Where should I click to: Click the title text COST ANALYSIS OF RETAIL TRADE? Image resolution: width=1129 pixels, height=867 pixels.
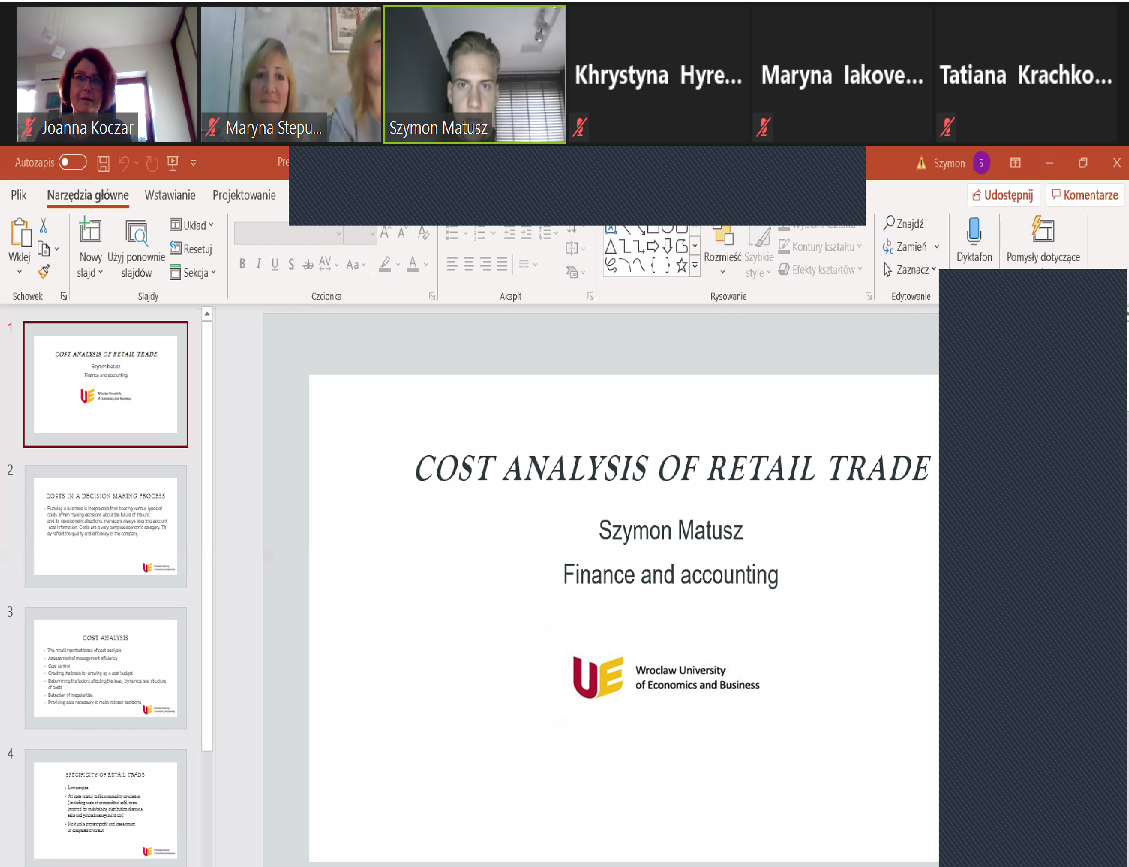673,468
